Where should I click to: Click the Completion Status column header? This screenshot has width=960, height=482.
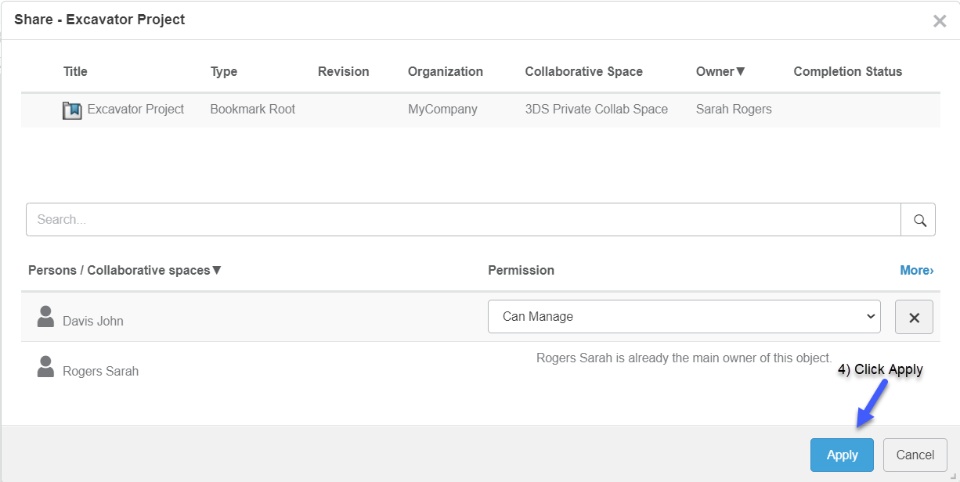point(847,72)
